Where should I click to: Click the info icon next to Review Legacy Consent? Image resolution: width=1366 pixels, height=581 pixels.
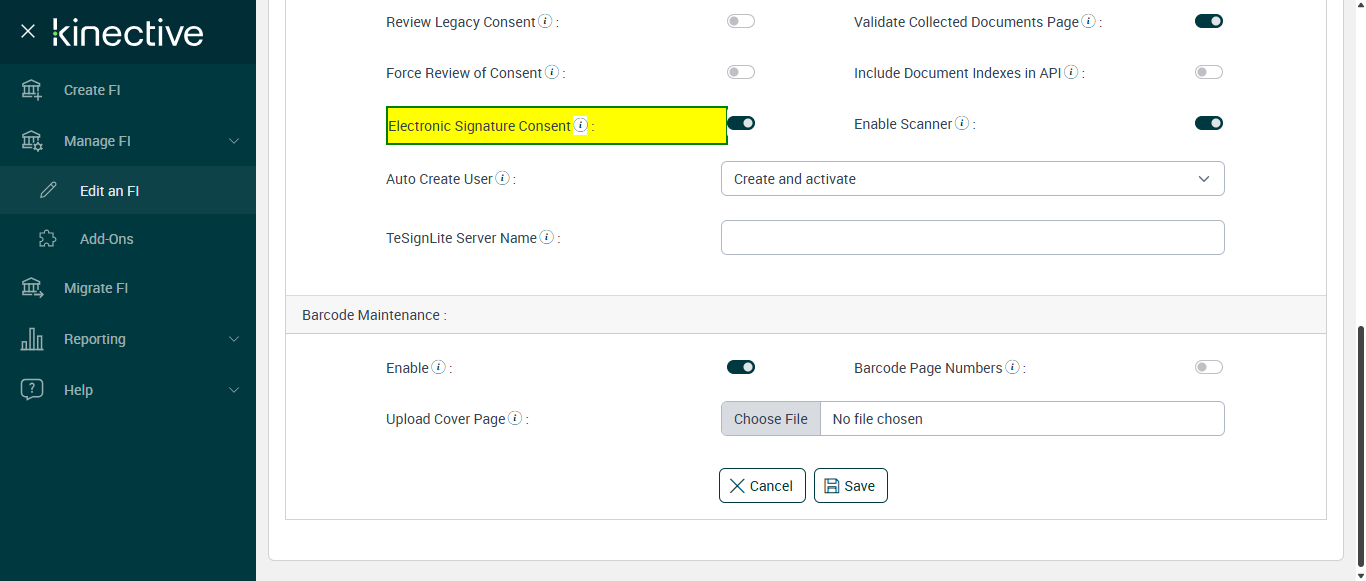[x=545, y=22]
